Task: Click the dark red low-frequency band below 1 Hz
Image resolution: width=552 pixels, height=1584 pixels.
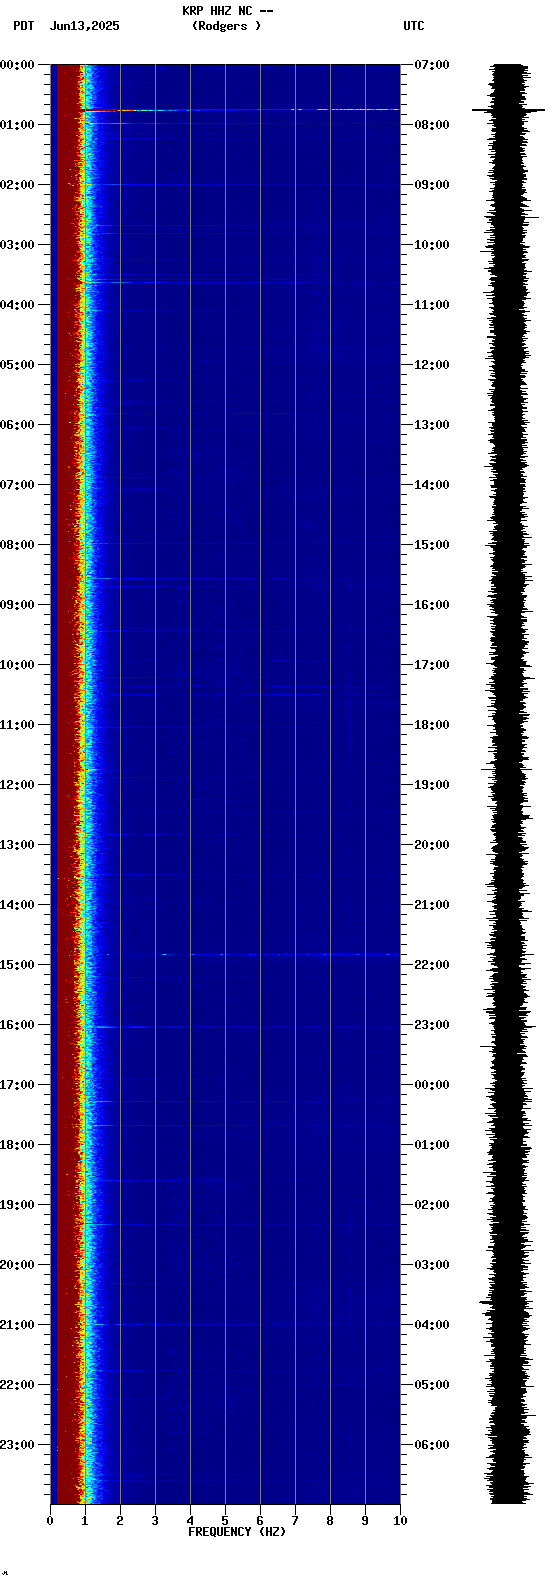Action: click(66, 784)
